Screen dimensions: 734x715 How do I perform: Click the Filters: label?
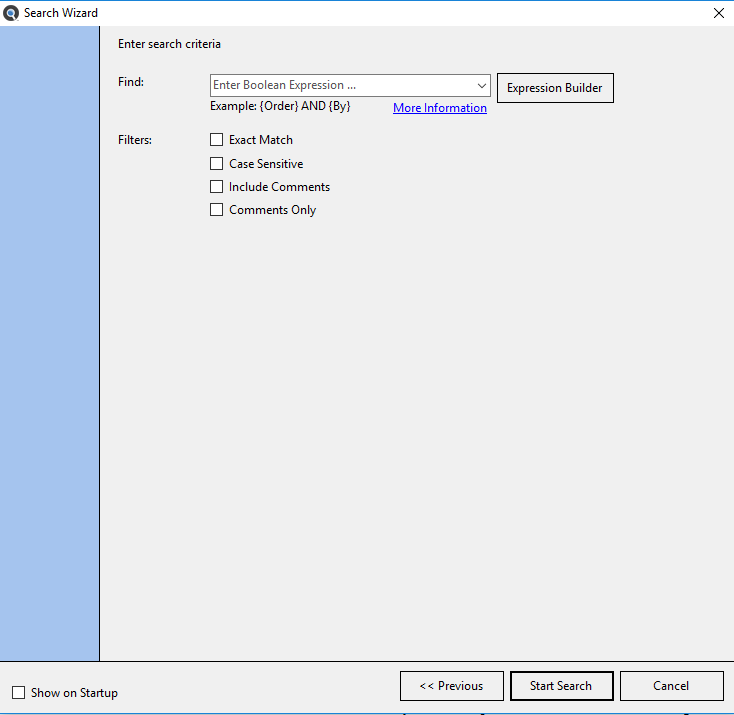point(135,140)
